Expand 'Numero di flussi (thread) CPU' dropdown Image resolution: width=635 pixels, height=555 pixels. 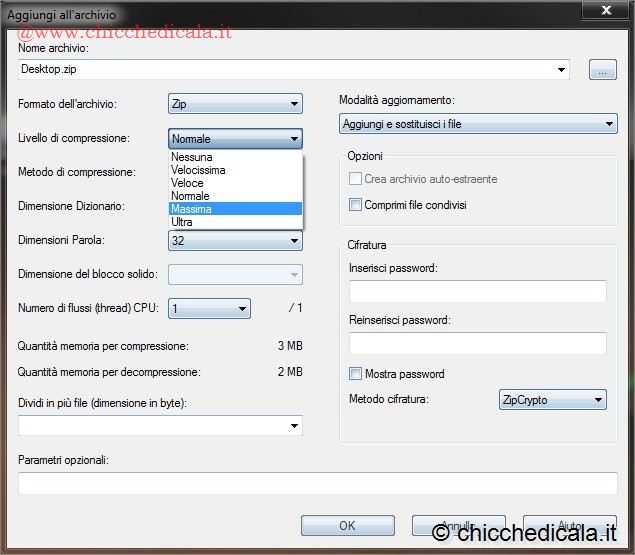209,309
